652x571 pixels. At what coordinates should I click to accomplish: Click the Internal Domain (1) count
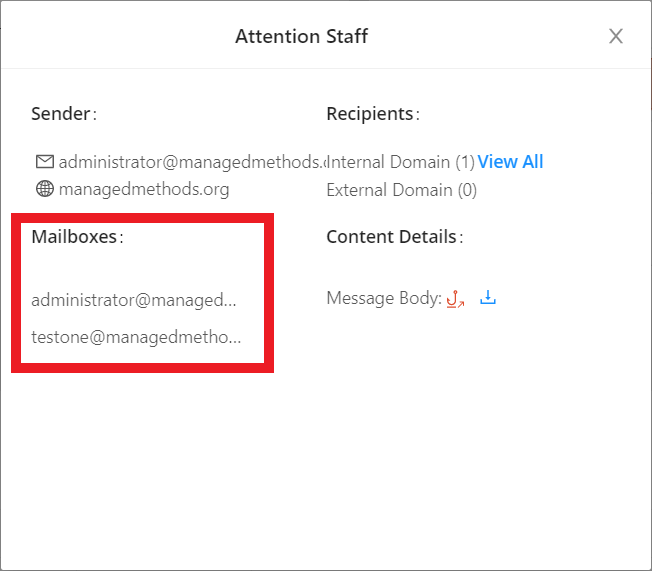[401, 162]
